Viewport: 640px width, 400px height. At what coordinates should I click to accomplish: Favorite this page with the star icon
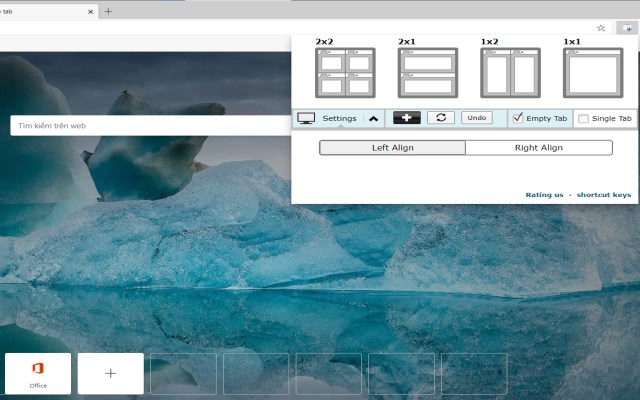pyautogui.click(x=601, y=28)
